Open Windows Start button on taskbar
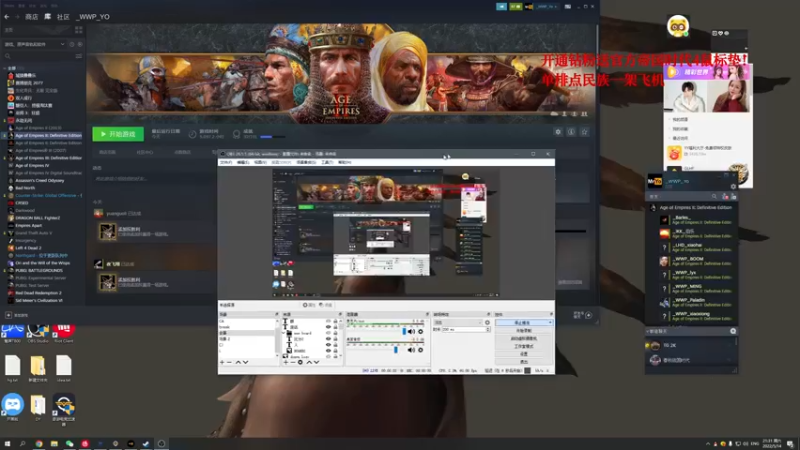The width and height of the screenshot is (800, 450). click(x=7, y=444)
